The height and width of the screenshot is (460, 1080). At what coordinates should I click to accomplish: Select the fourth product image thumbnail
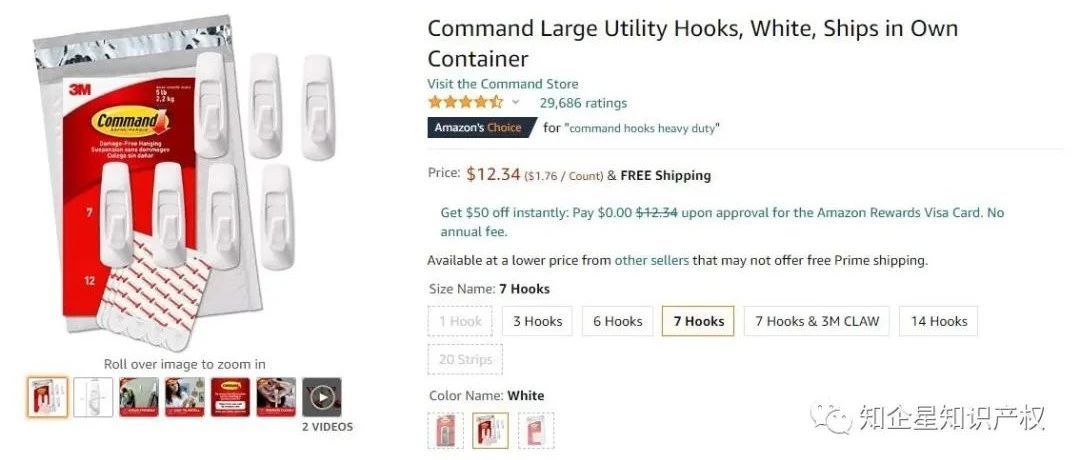tap(185, 397)
